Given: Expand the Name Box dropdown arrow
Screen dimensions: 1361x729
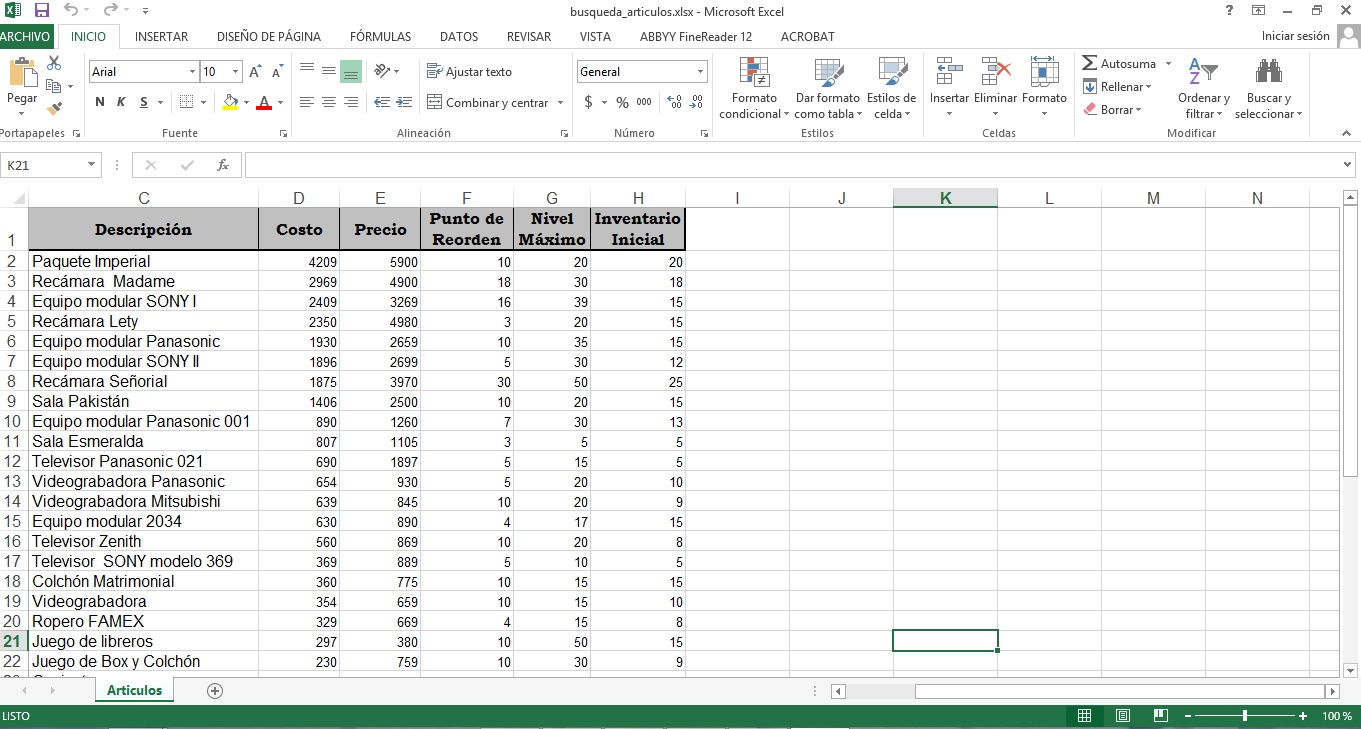Looking at the screenshot, I should point(92,165).
